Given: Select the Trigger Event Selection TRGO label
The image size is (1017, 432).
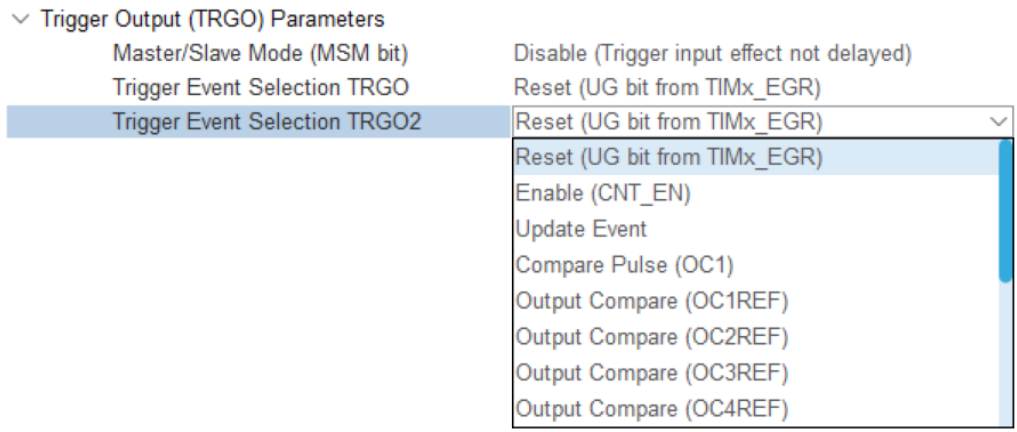Looking at the screenshot, I should [x=261, y=88].
